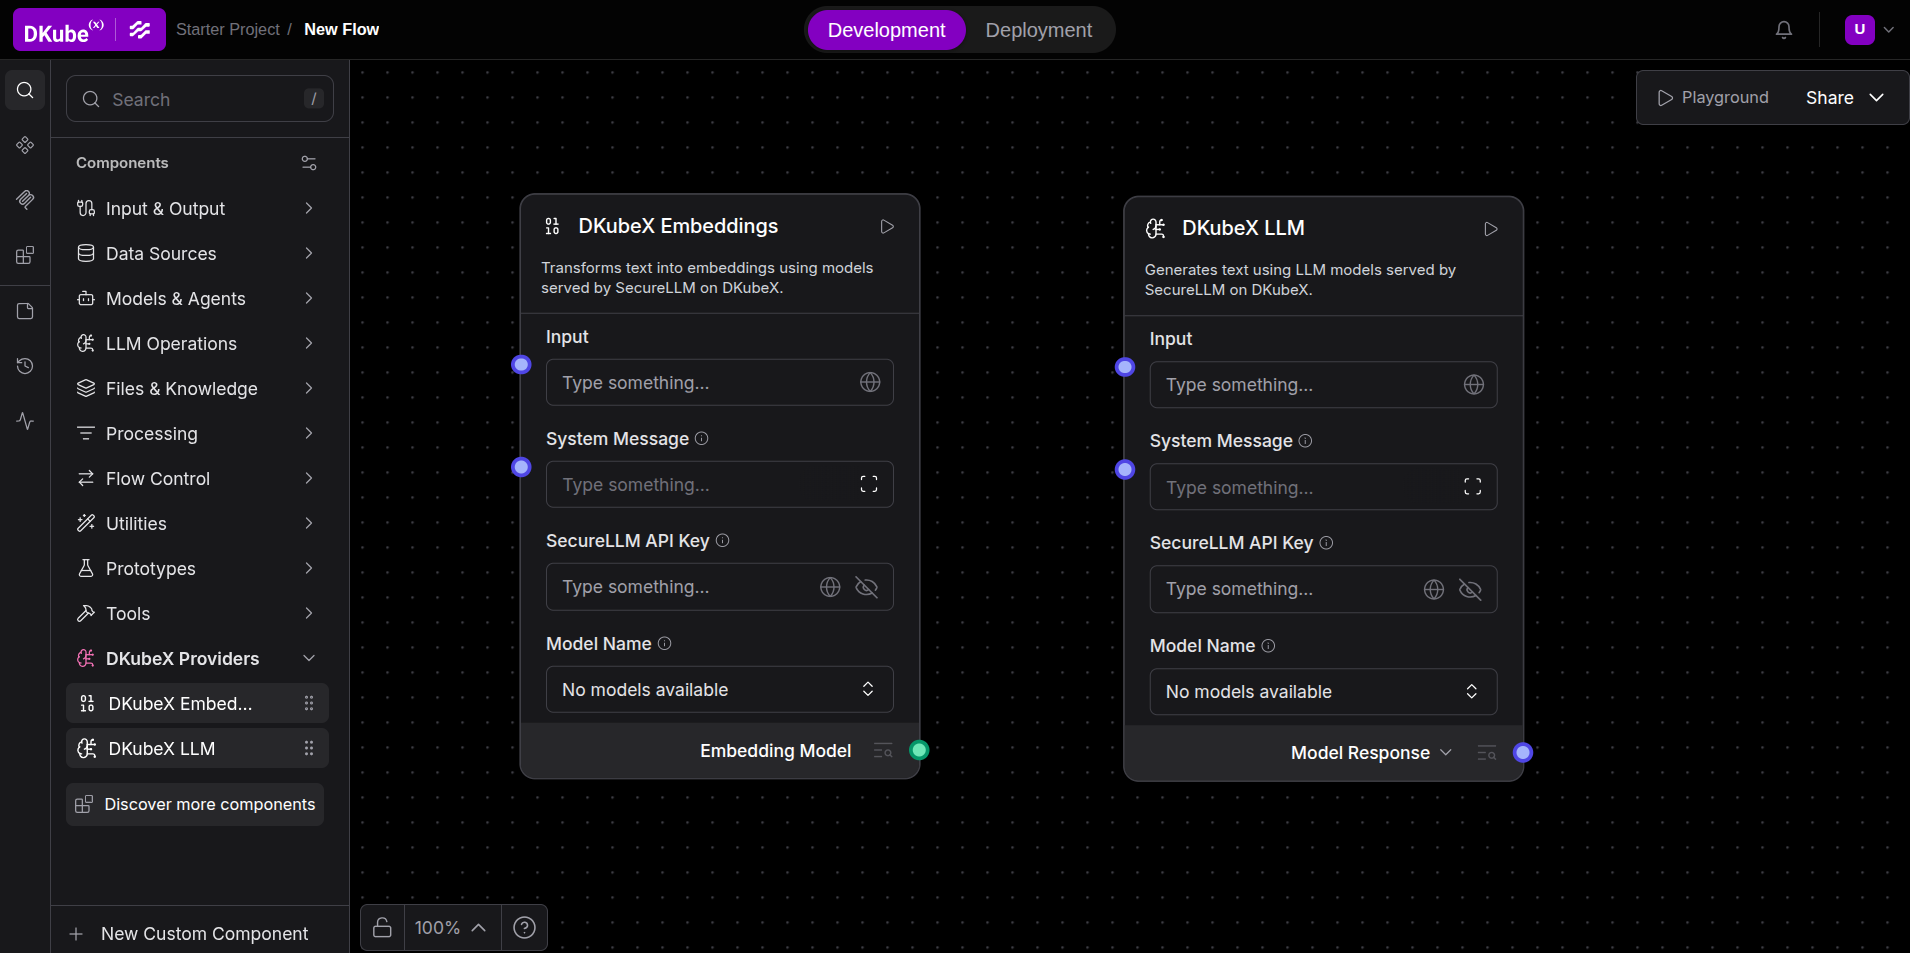Click the flows icon beside DKube logo

[140, 30]
